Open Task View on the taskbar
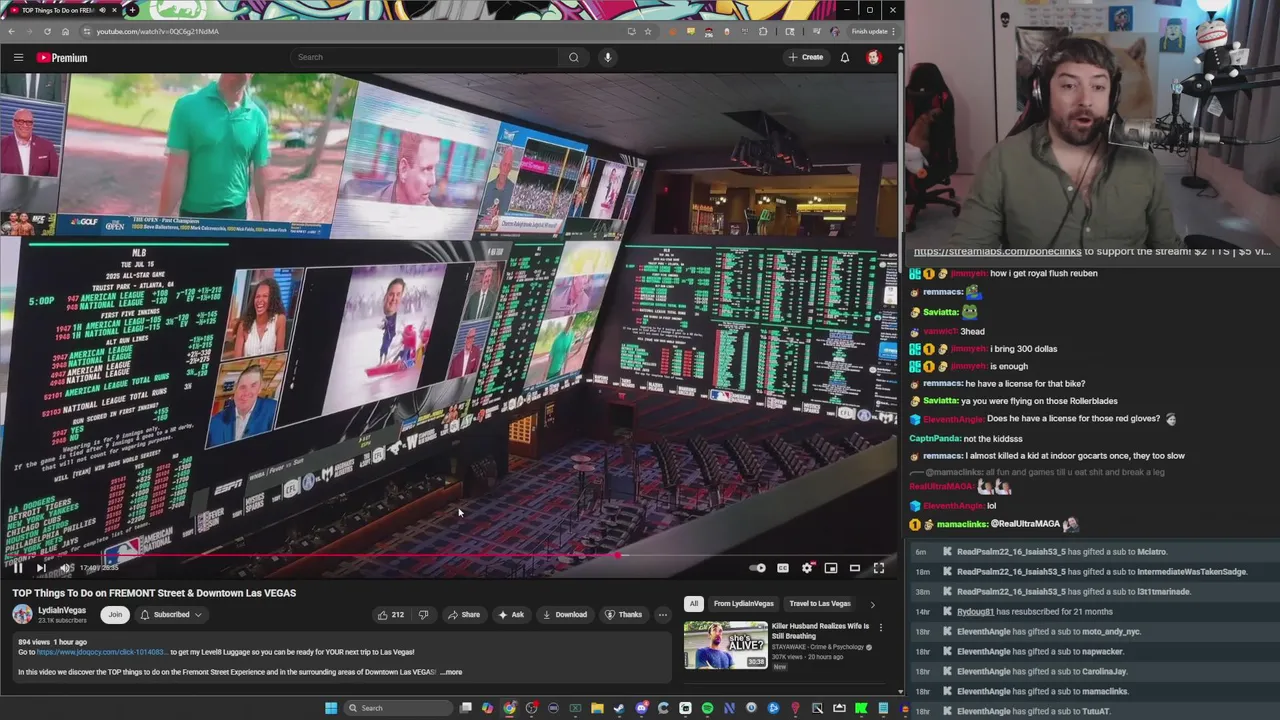This screenshot has width=1280, height=720. click(466, 708)
